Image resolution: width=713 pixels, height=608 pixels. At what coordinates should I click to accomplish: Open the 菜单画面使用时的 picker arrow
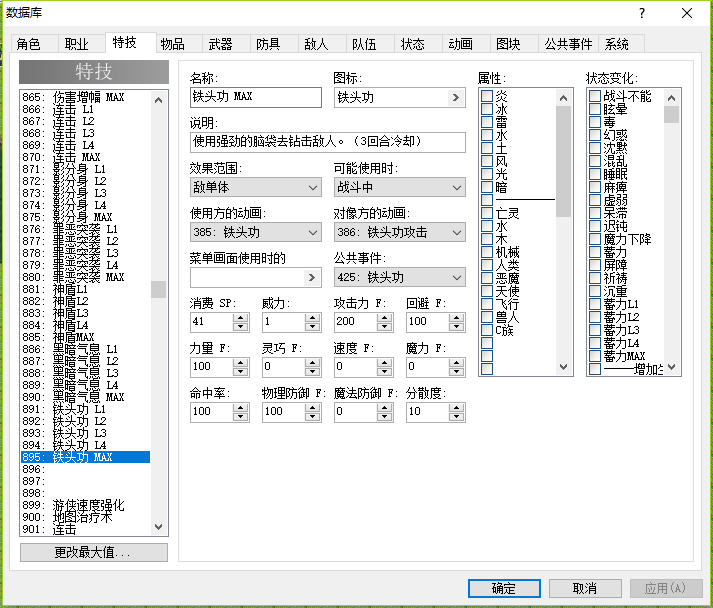(311, 277)
